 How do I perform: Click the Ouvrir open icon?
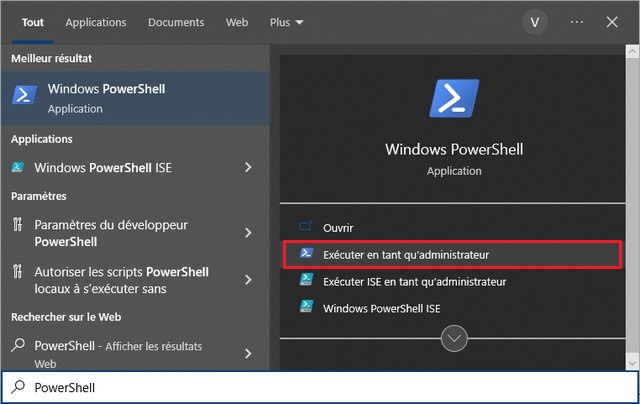306,226
